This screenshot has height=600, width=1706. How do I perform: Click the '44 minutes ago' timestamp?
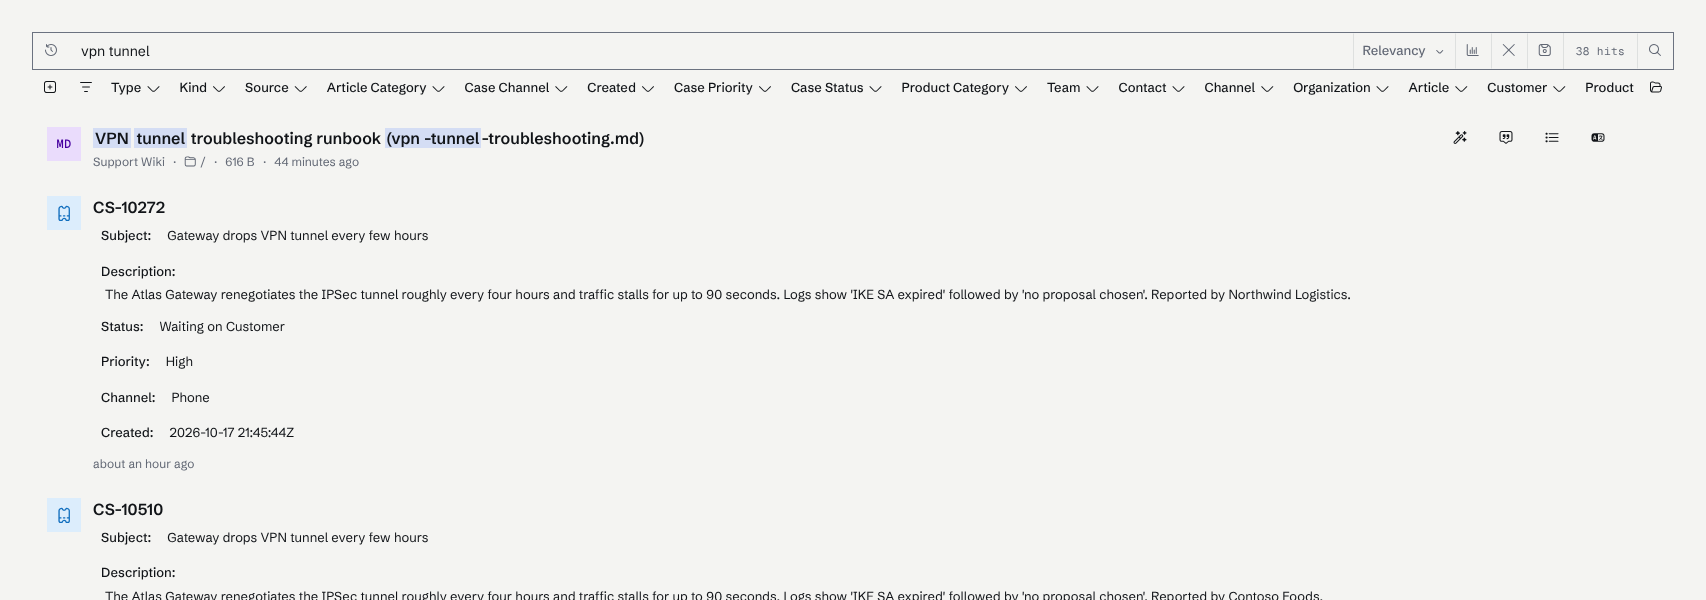(317, 162)
